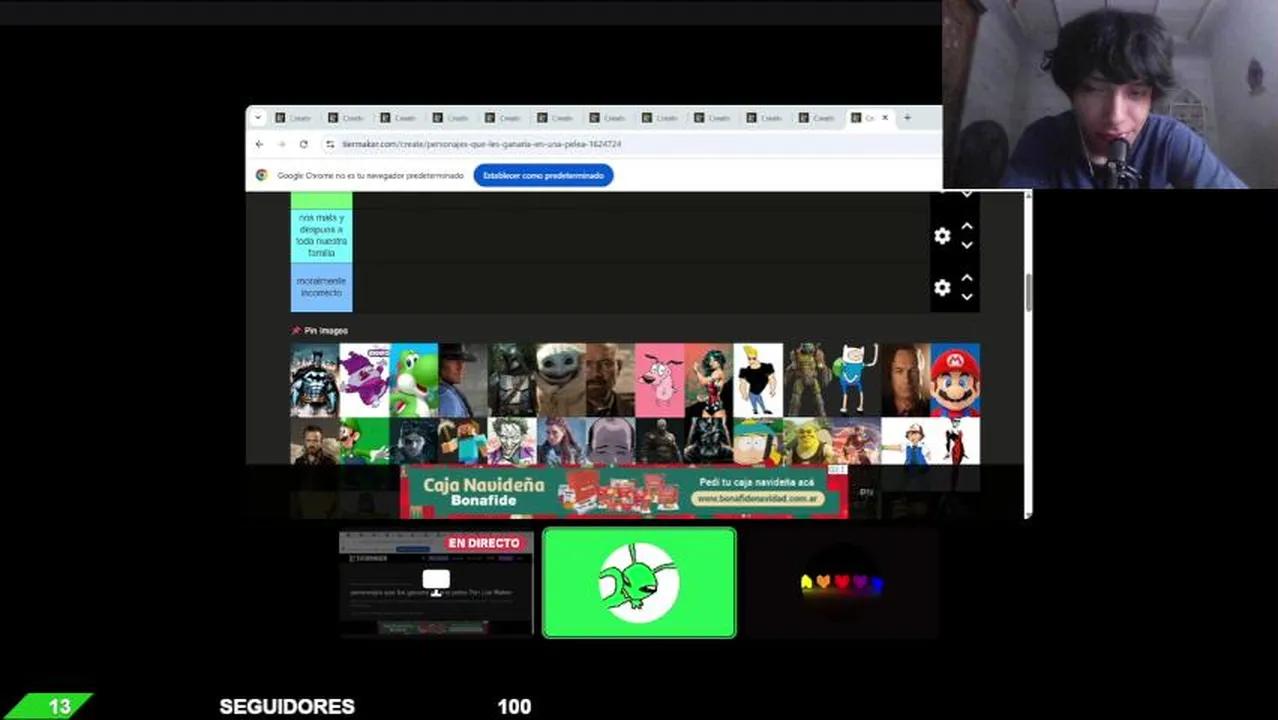The height and width of the screenshot is (720, 1278).
Task: Select the Batman character image
Action: point(315,380)
